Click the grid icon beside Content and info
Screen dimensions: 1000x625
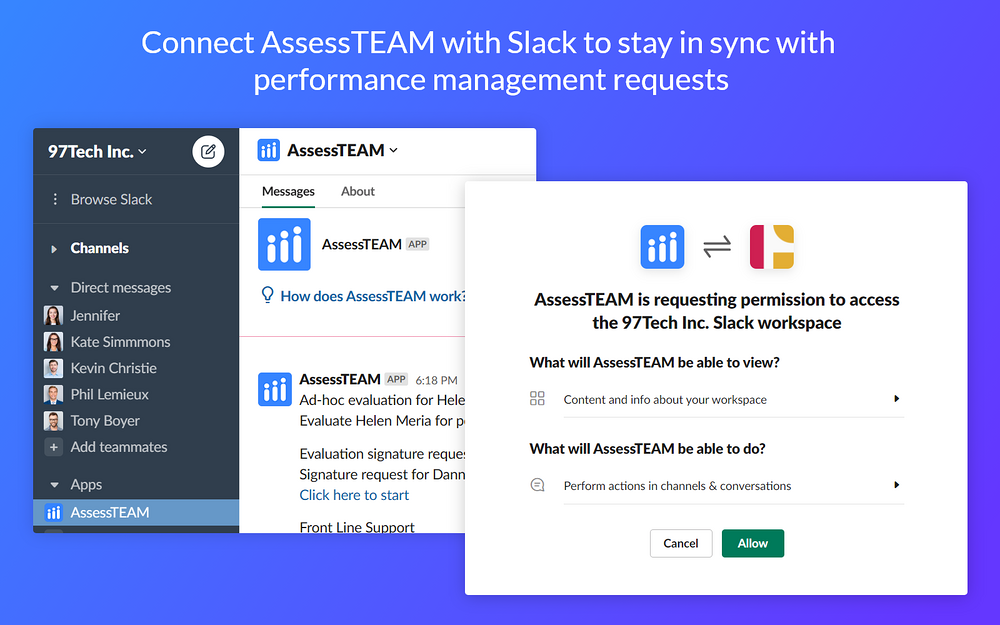point(537,399)
